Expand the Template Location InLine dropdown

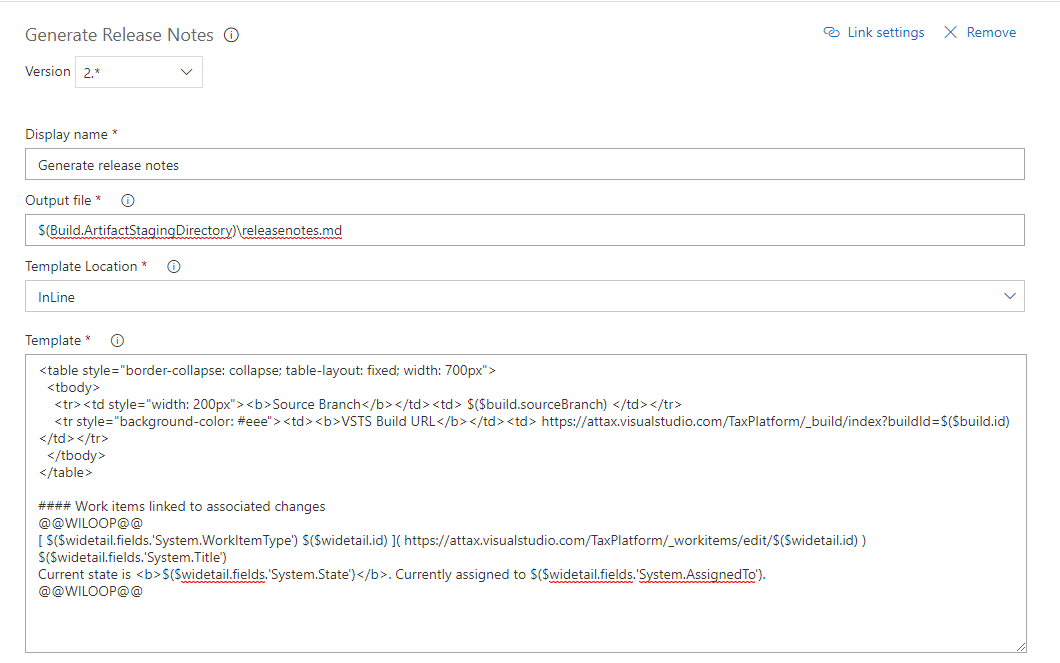point(525,297)
